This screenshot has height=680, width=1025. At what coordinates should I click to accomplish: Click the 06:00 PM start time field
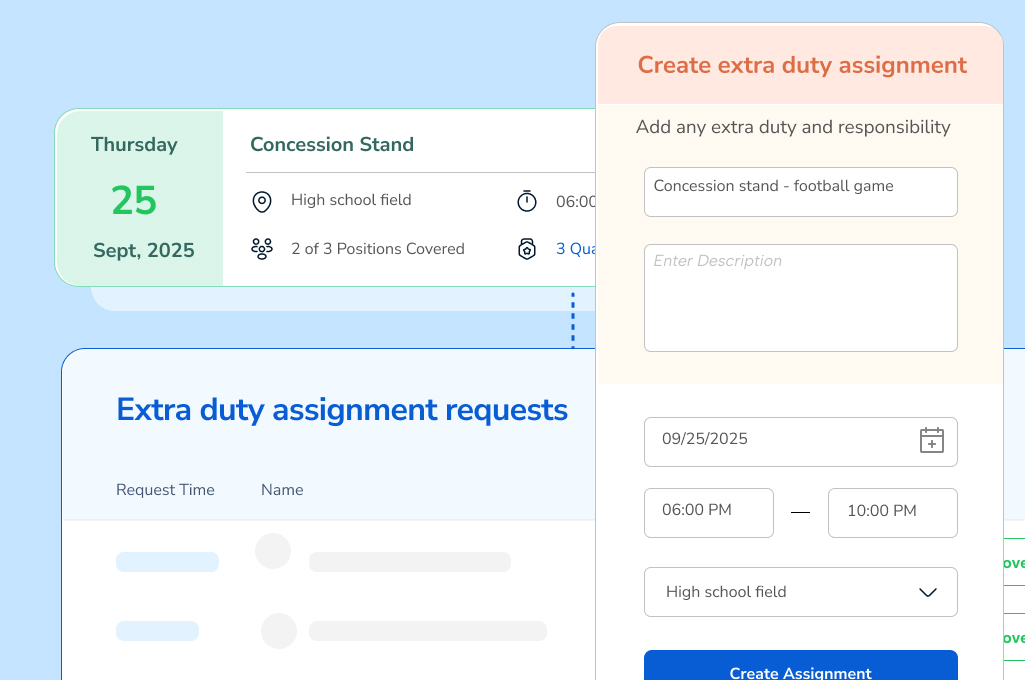pos(708,512)
